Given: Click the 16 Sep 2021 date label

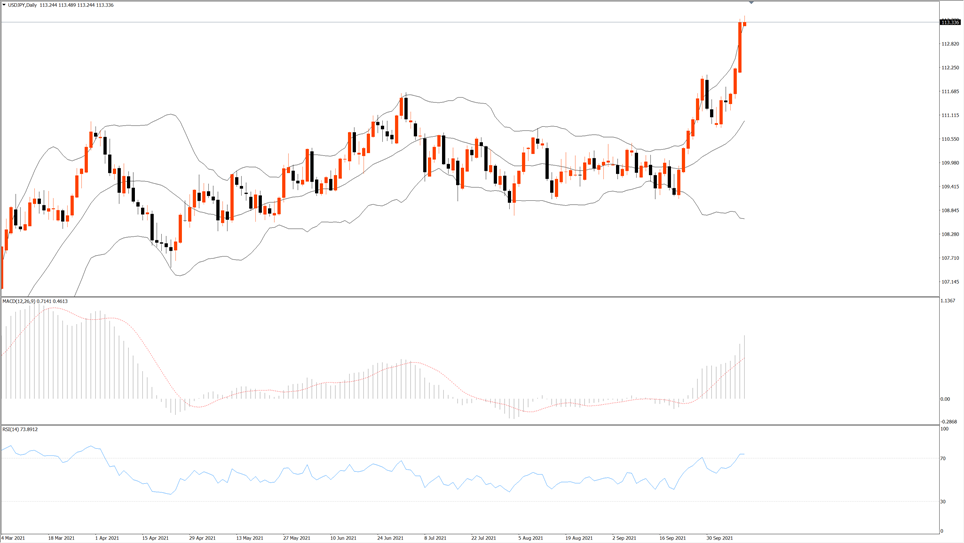Looking at the screenshot, I should 673,538.
